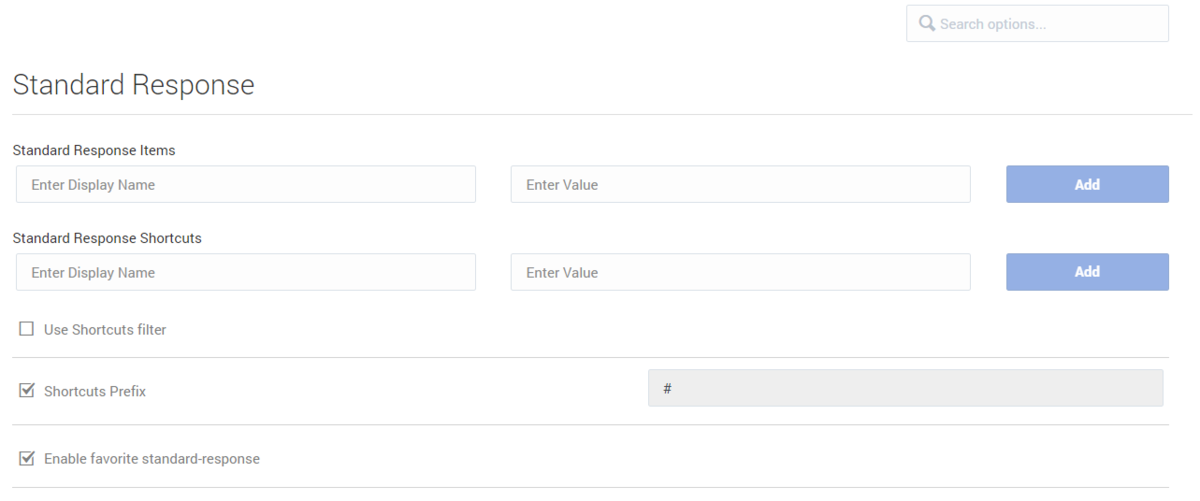The image size is (1200, 501).
Task: Click the Shortcuts Prefix label text
Action: (x=95, y=392)
